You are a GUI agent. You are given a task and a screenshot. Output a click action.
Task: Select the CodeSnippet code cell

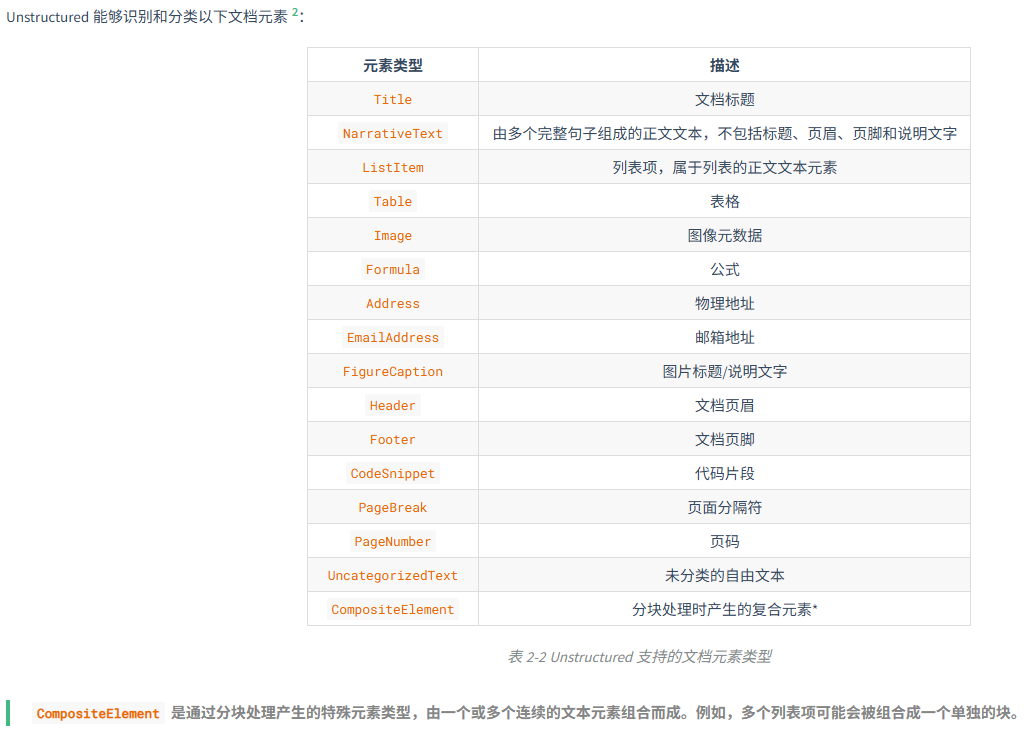point(393,474)
